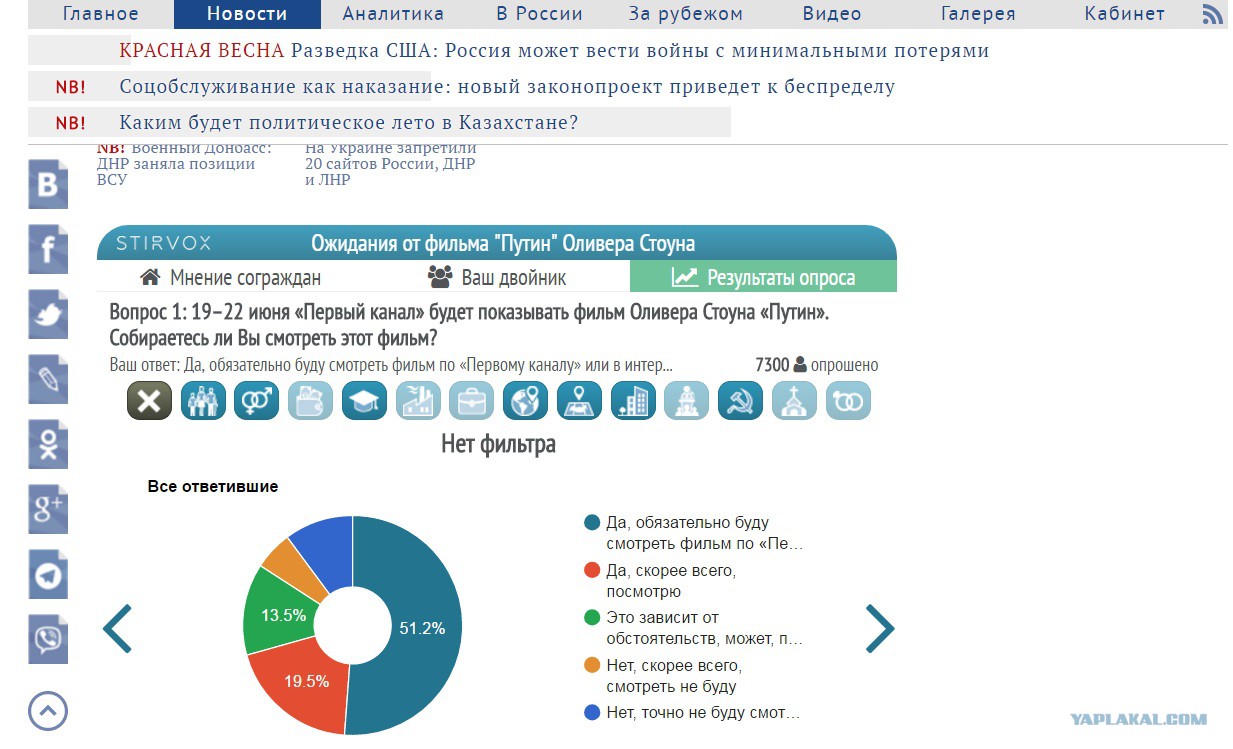The height and width of the screenshot is (749, 1233).
Task: Switch to Результаты опроса tab
Action: 763,277
